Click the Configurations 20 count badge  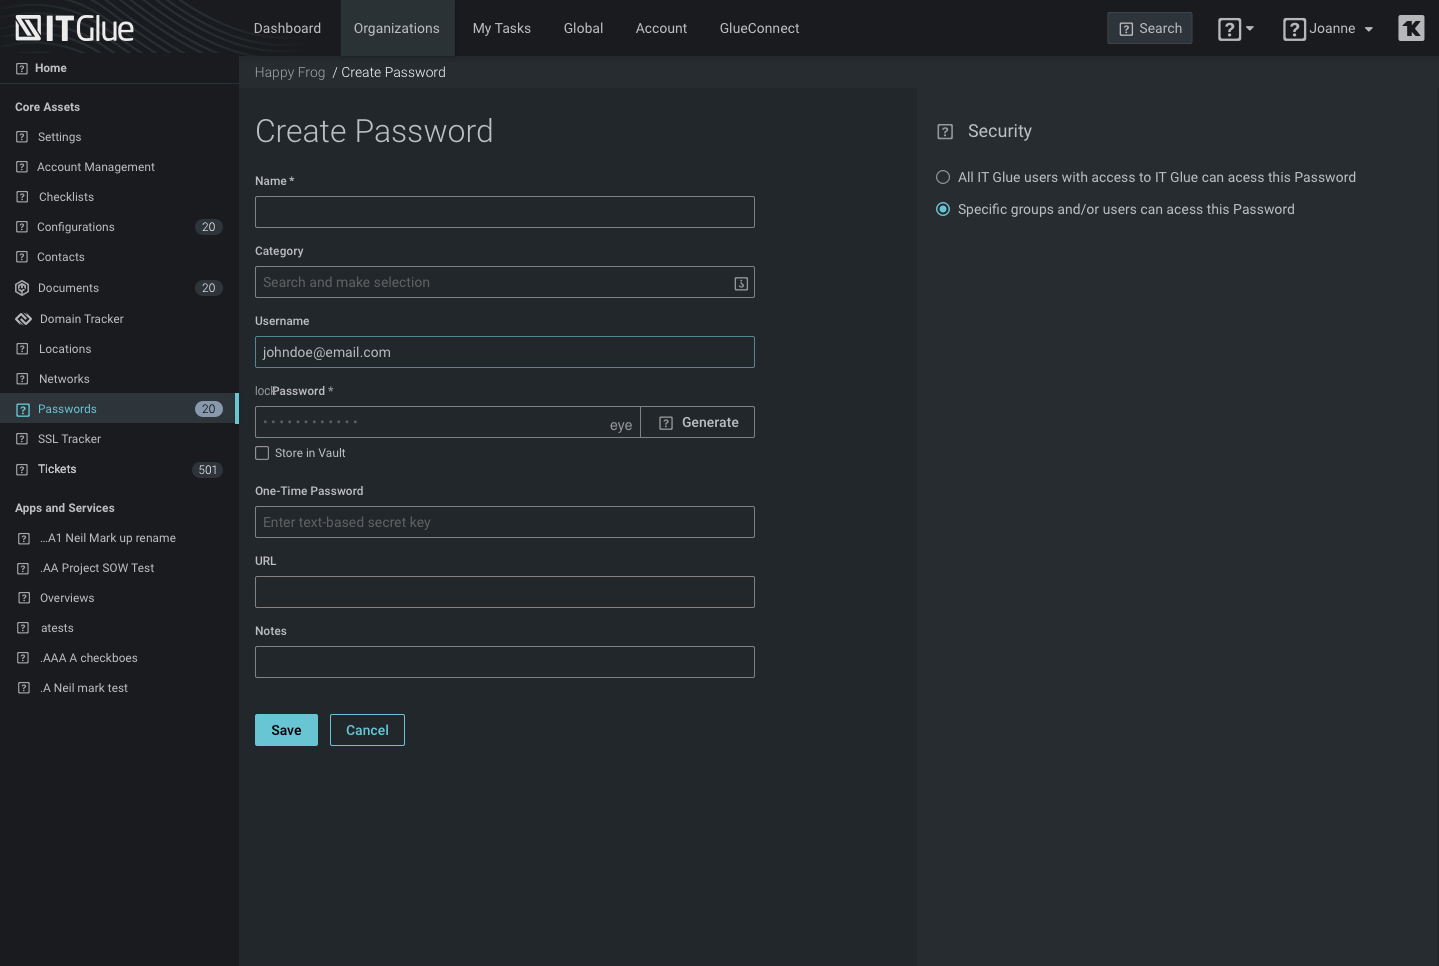[208, 227]
